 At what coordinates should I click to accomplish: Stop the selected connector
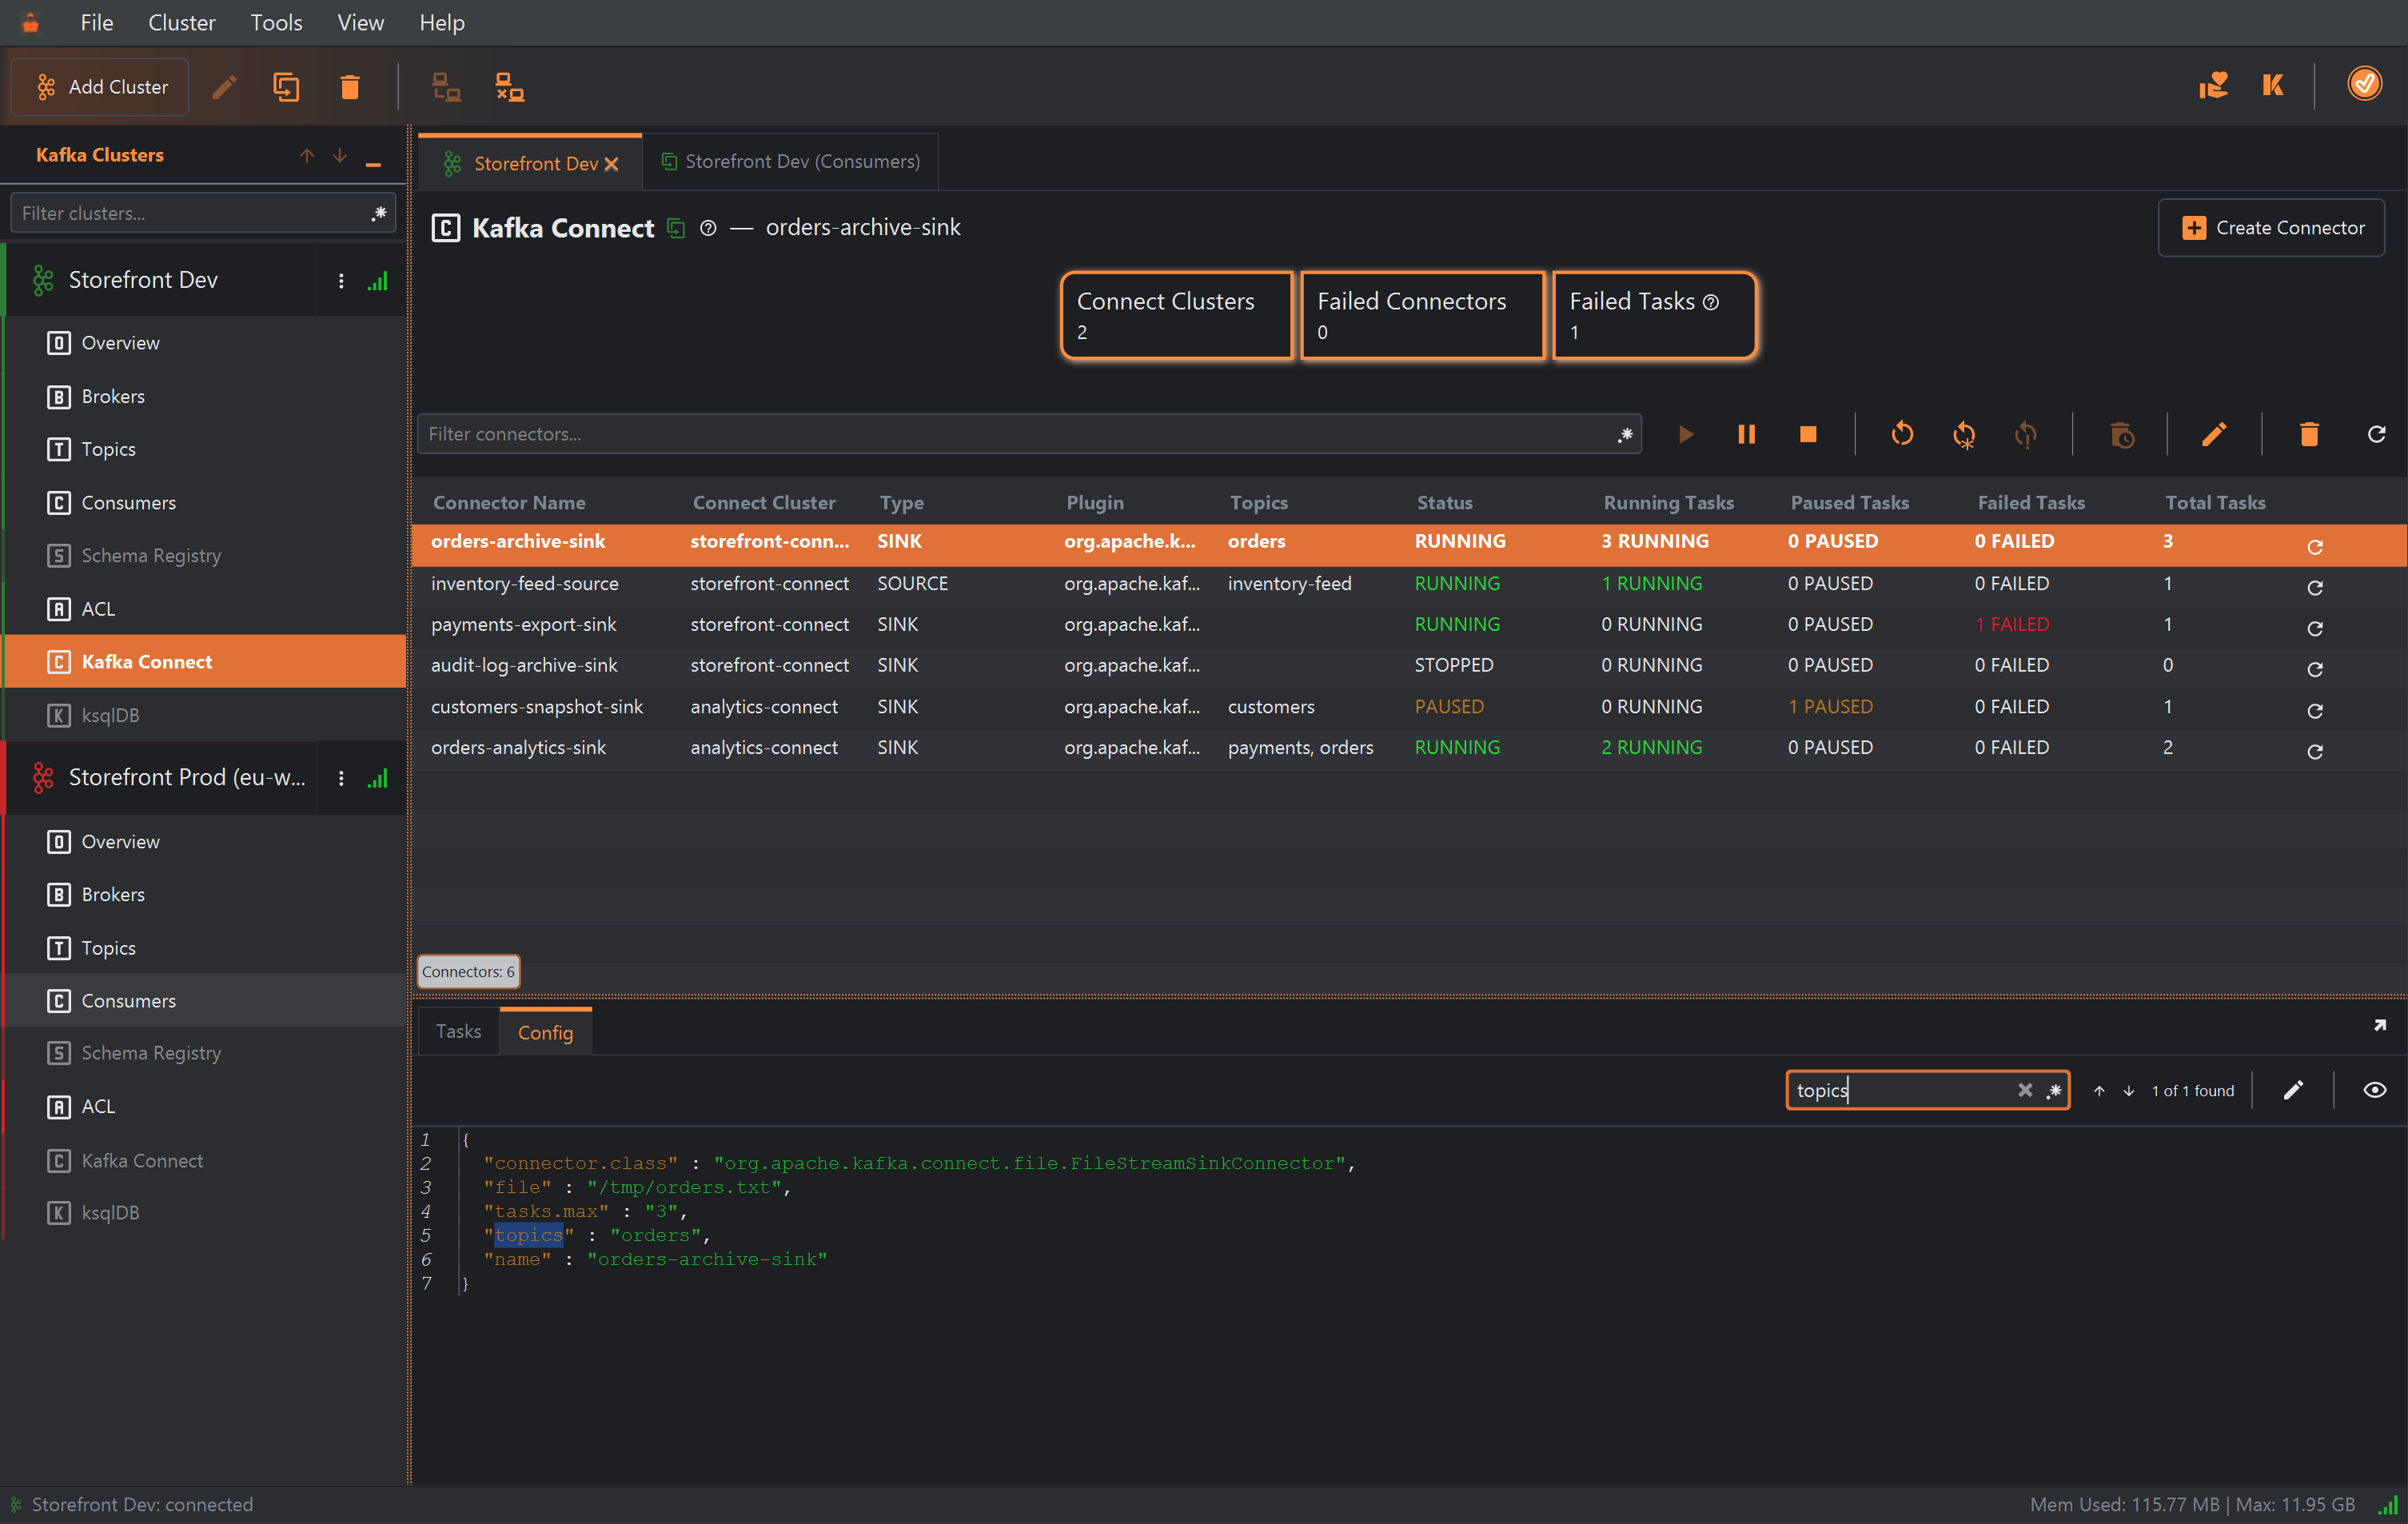(x=1808, y=434)
